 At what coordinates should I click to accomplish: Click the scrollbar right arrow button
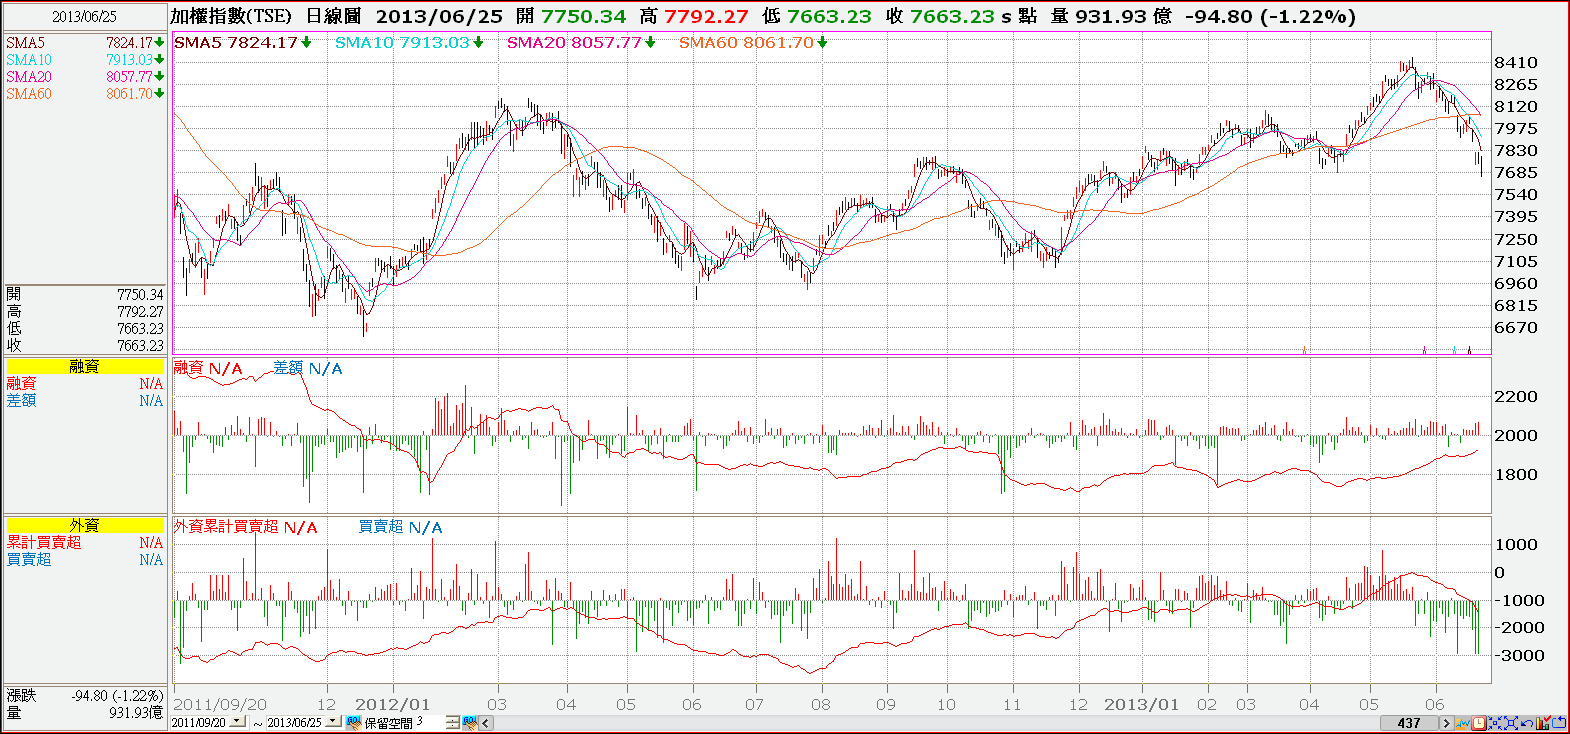point(1446,723)
